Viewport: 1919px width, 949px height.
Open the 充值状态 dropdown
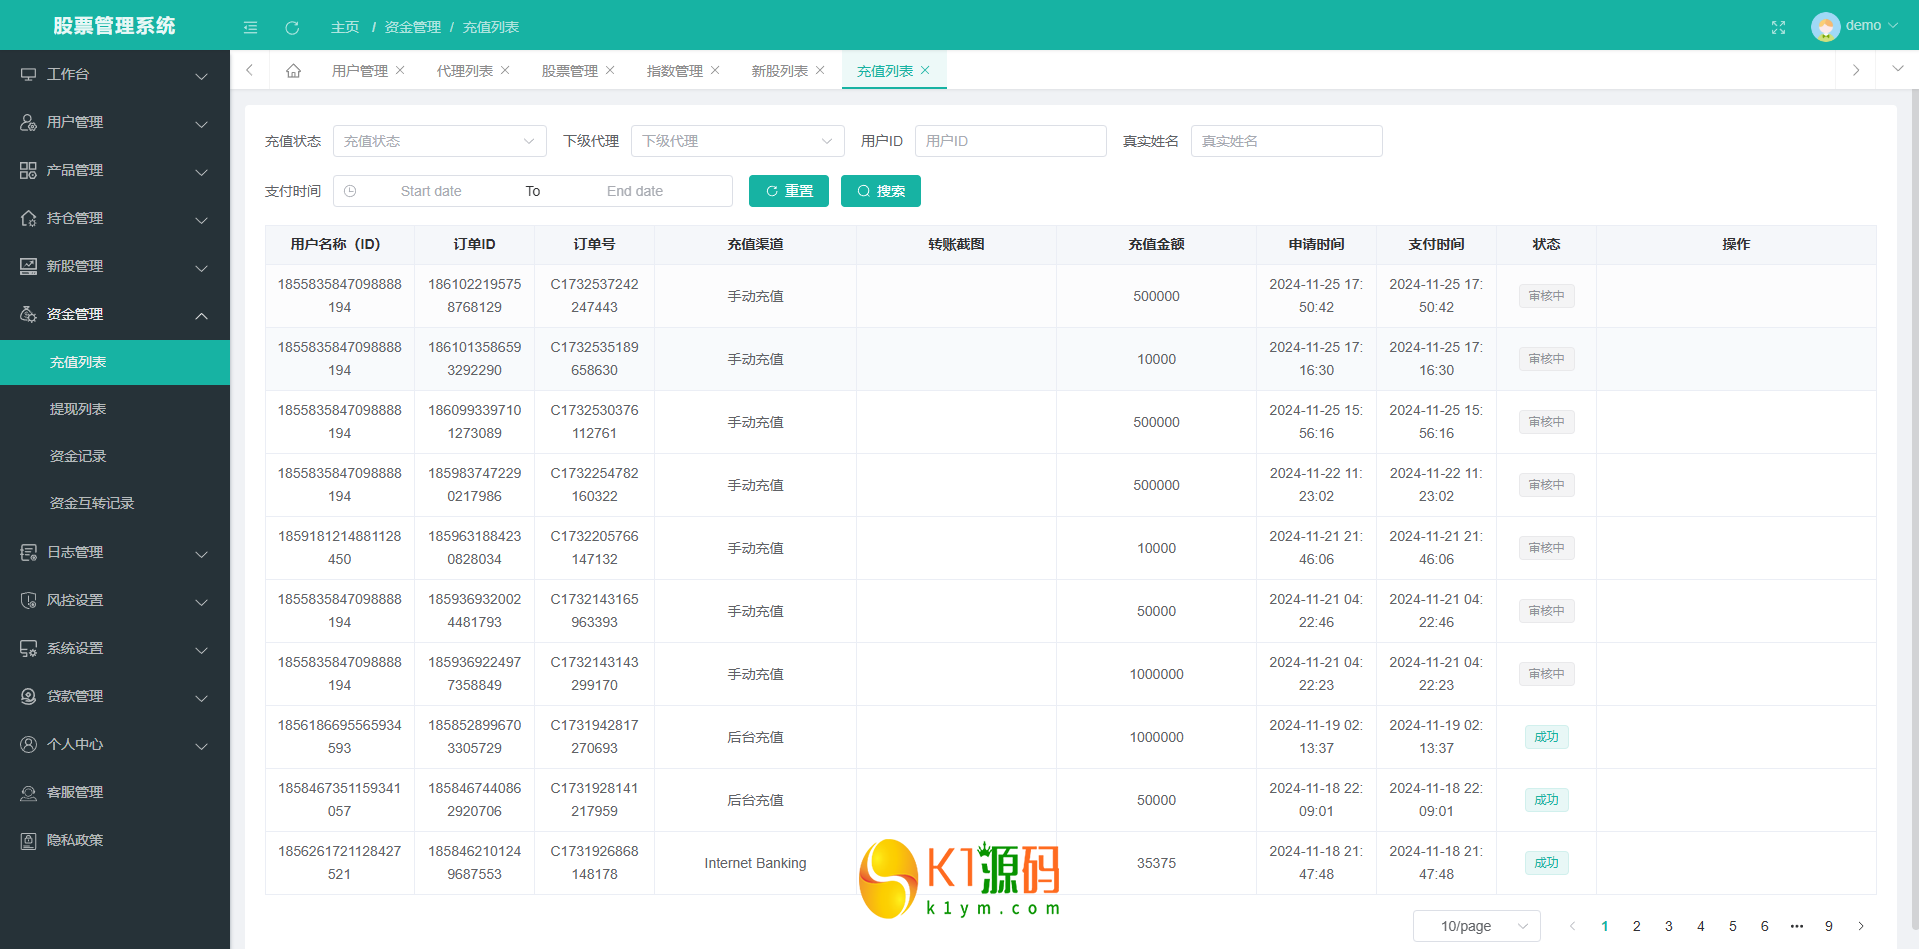[x=439, y=141]
